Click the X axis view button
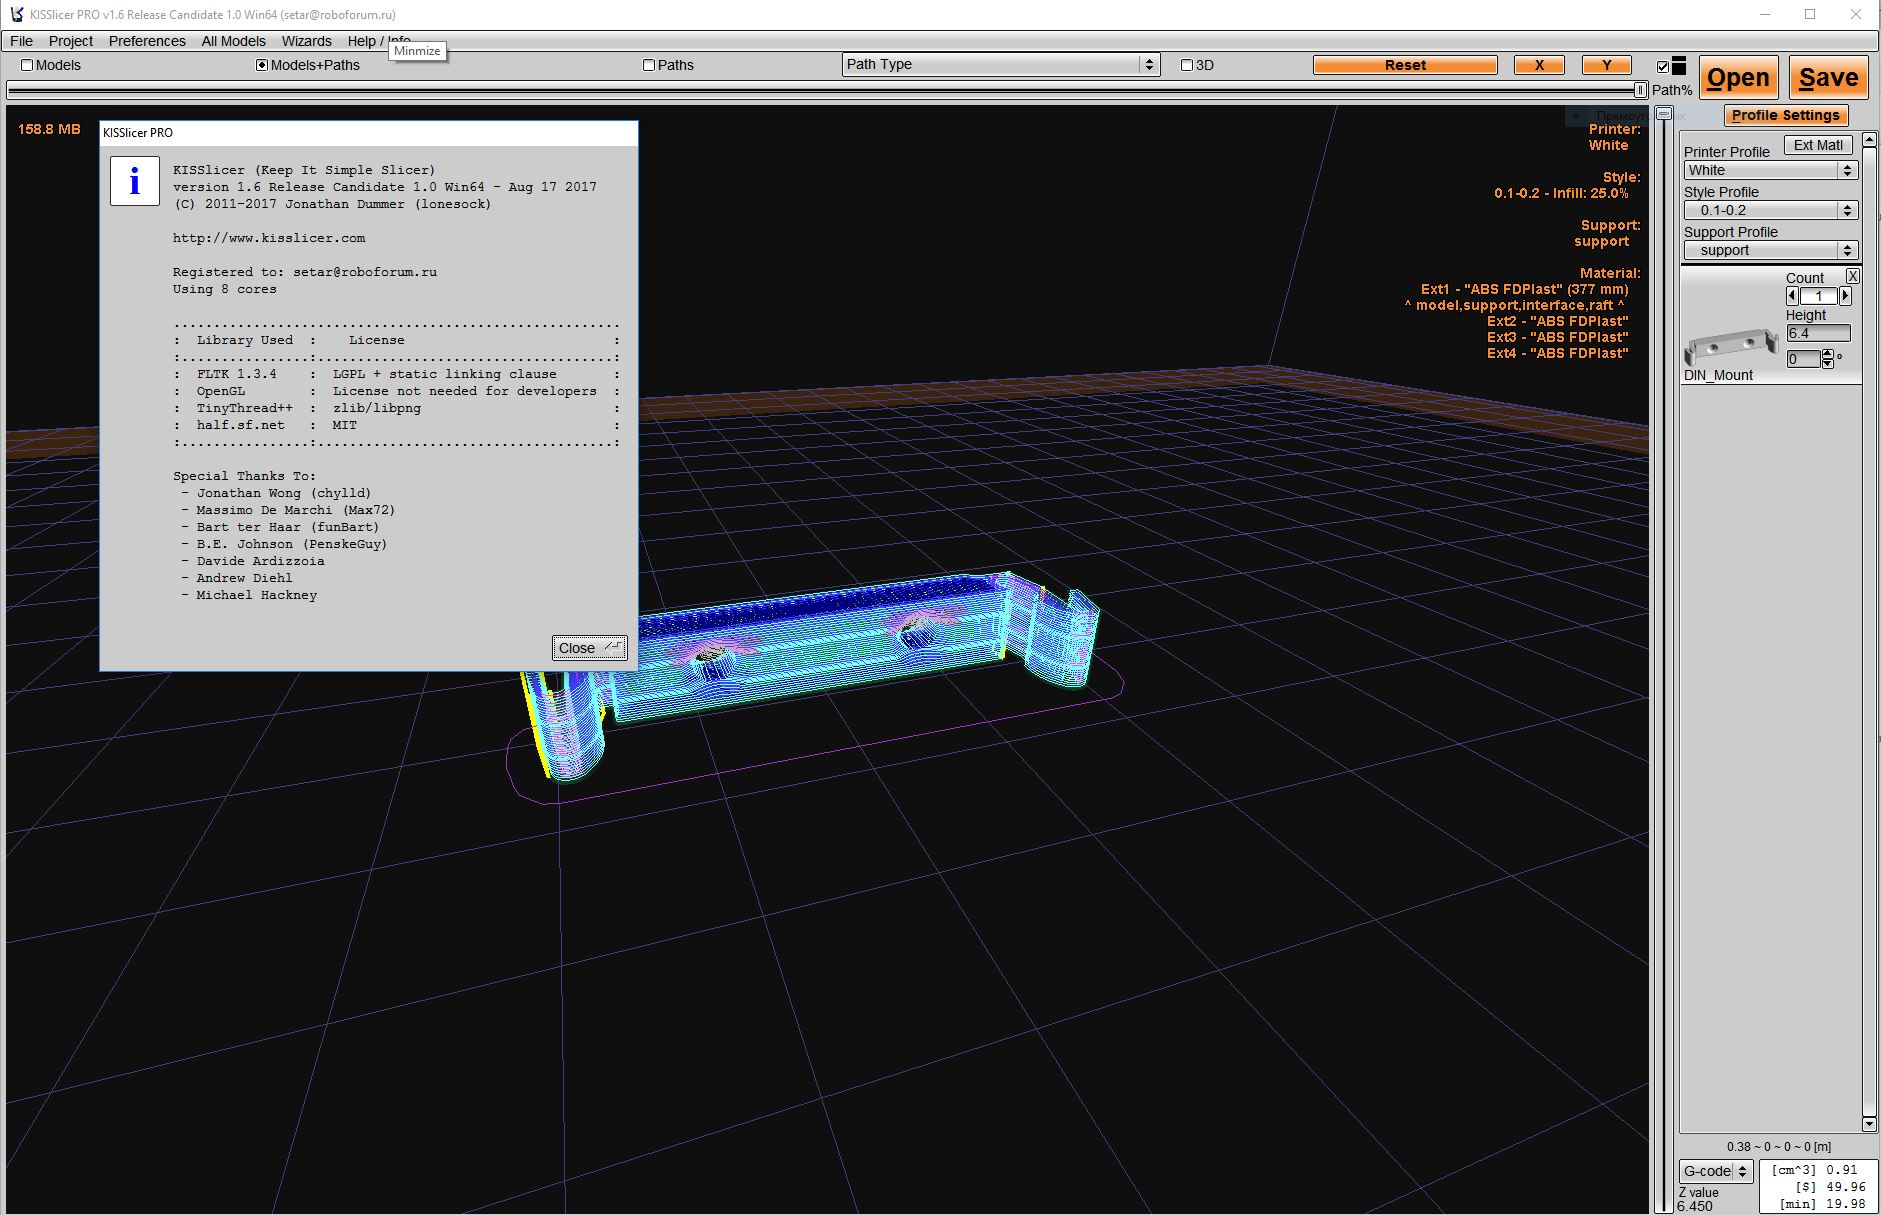The width and height of the screenshot is (1881, 1215). coord(1539,65)
